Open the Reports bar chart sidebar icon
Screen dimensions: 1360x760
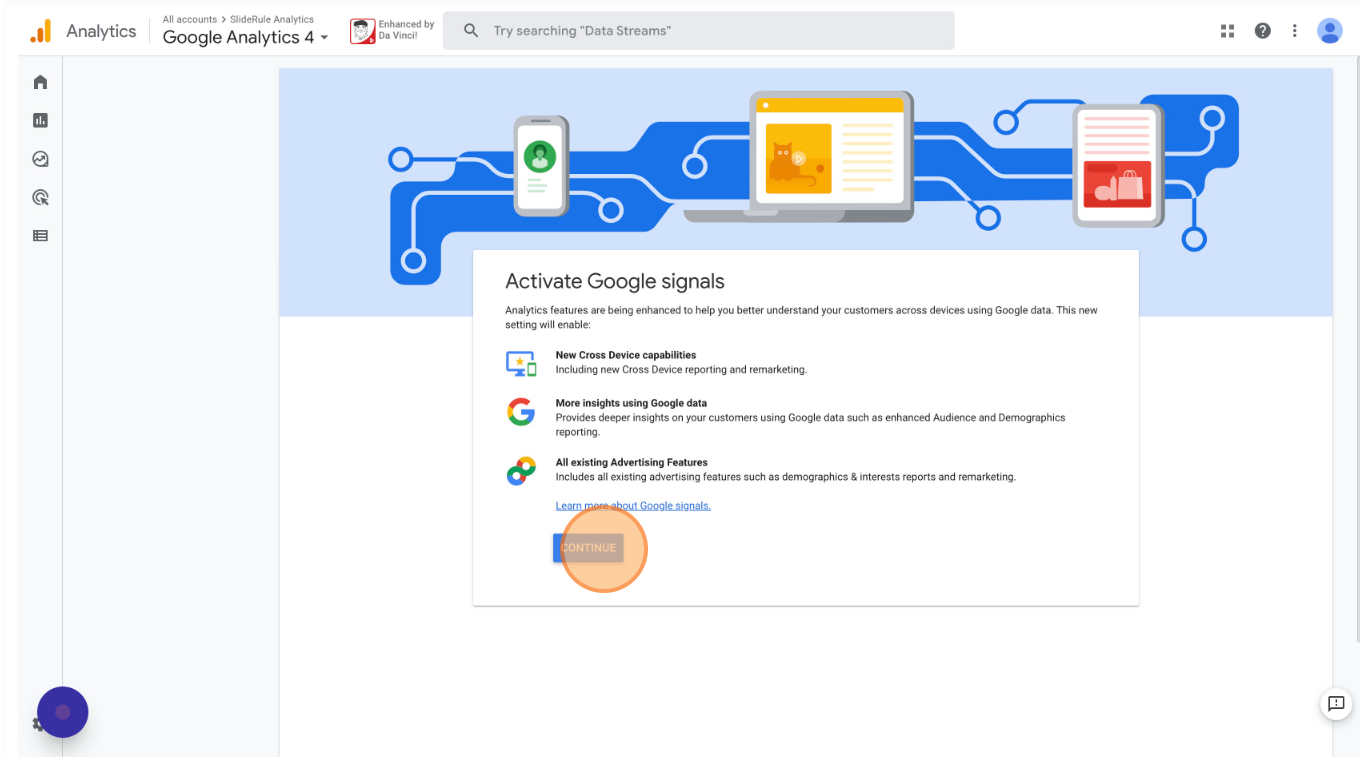tap(40, 120)
